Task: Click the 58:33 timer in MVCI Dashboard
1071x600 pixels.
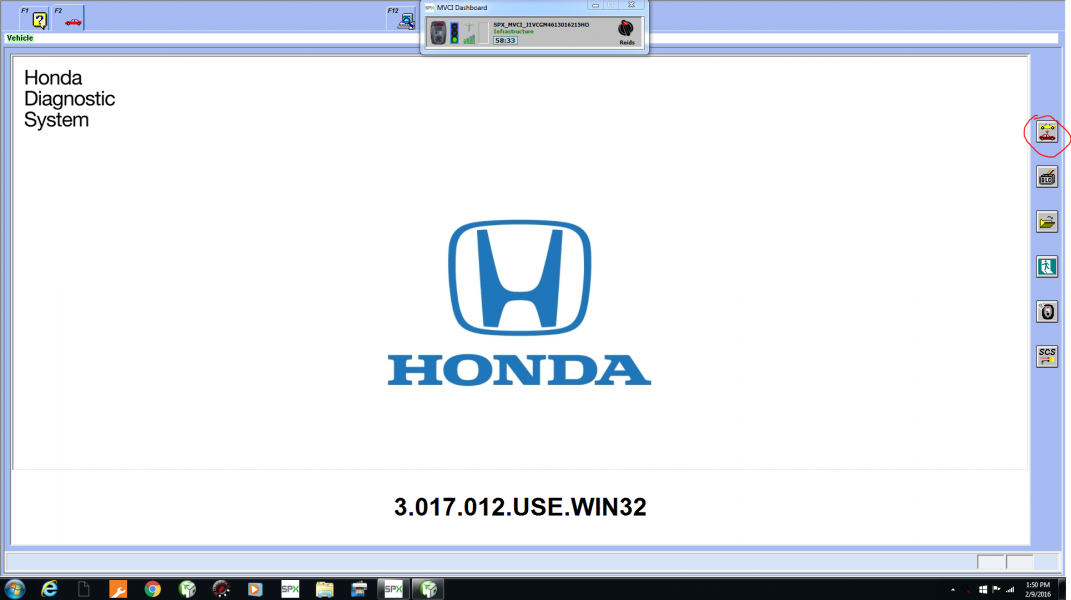Action: point(505,40)
